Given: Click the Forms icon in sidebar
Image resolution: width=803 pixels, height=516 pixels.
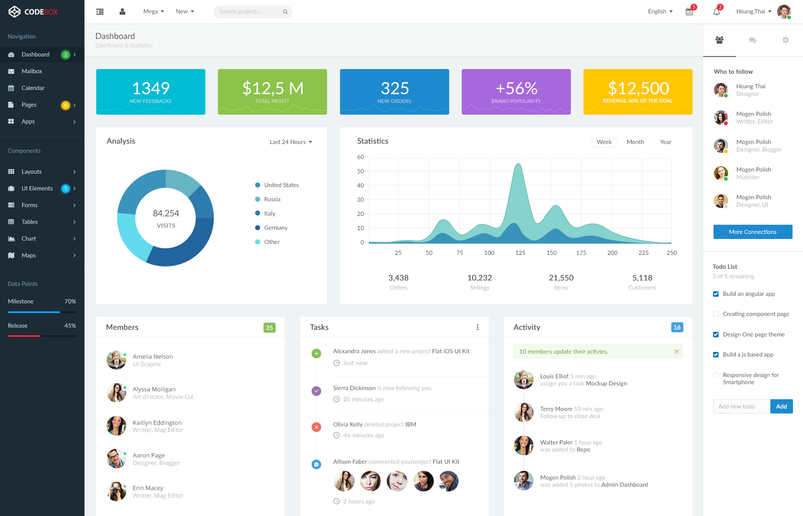Looking at the screenshot, I should pyautogui.click(x=11, y=205).
